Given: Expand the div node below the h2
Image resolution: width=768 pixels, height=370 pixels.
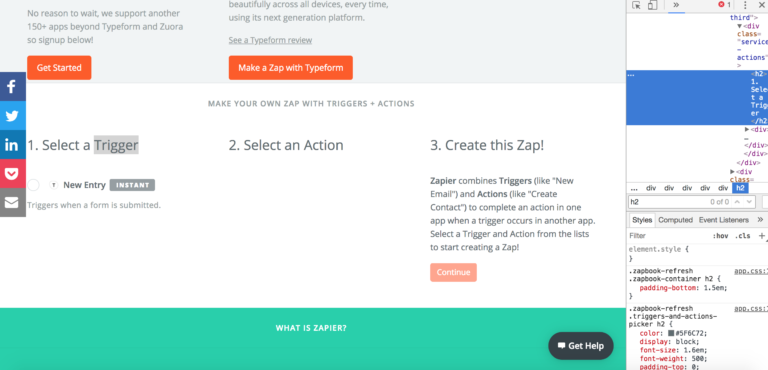Looking at the screenshot, I should [747, 129].
